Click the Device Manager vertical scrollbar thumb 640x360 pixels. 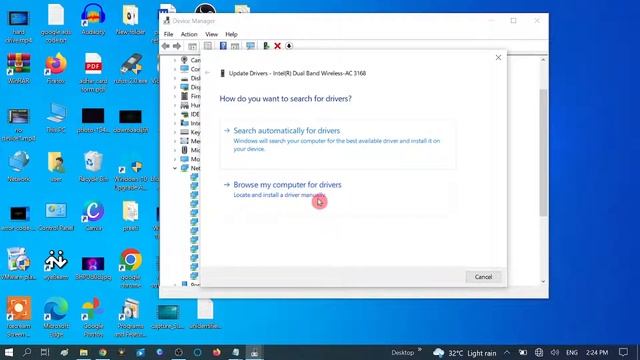[543, 152]
